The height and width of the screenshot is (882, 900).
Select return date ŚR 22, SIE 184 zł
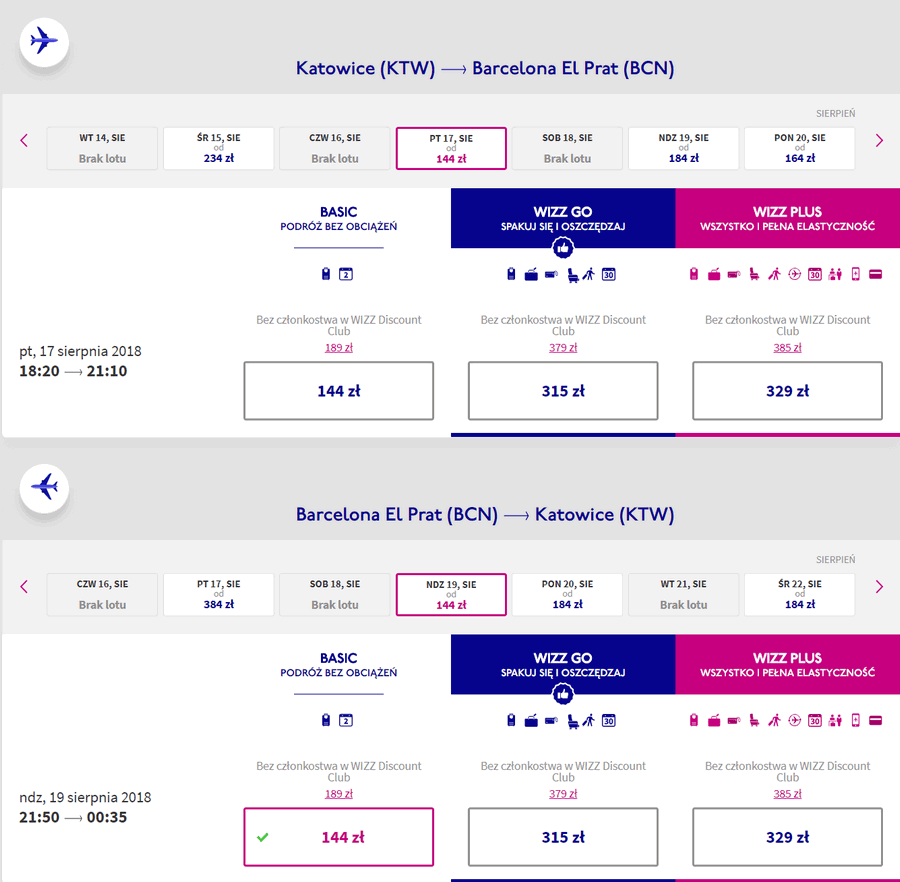tap(800, 595)
